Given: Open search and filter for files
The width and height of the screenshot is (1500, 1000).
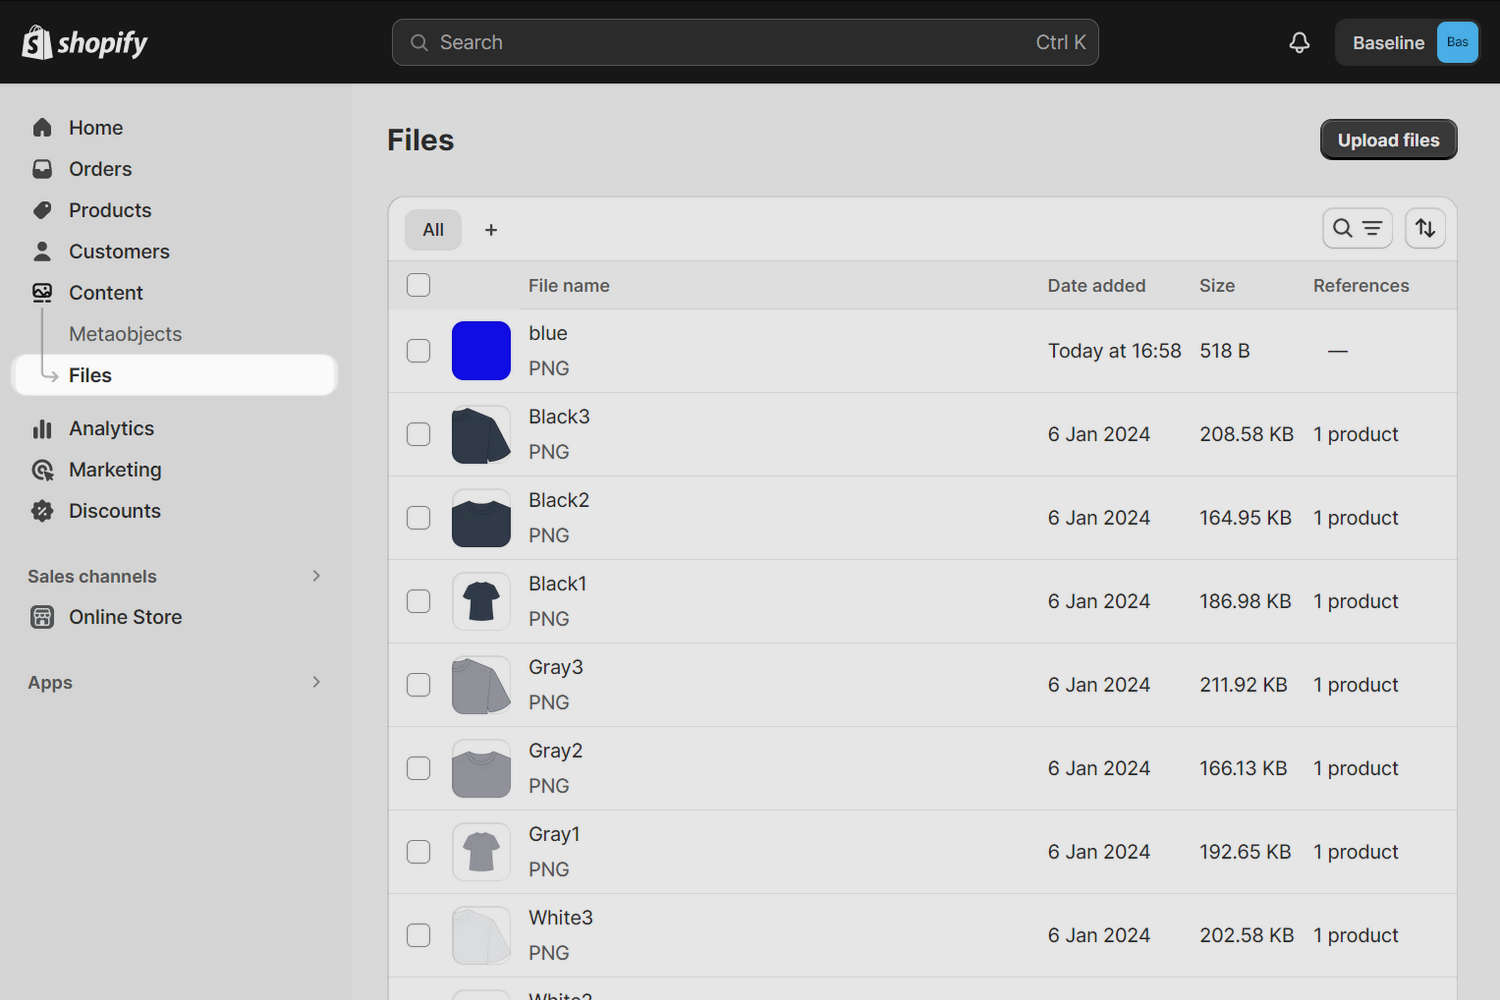Looking at the screenshot, I should coord(1357,228).
